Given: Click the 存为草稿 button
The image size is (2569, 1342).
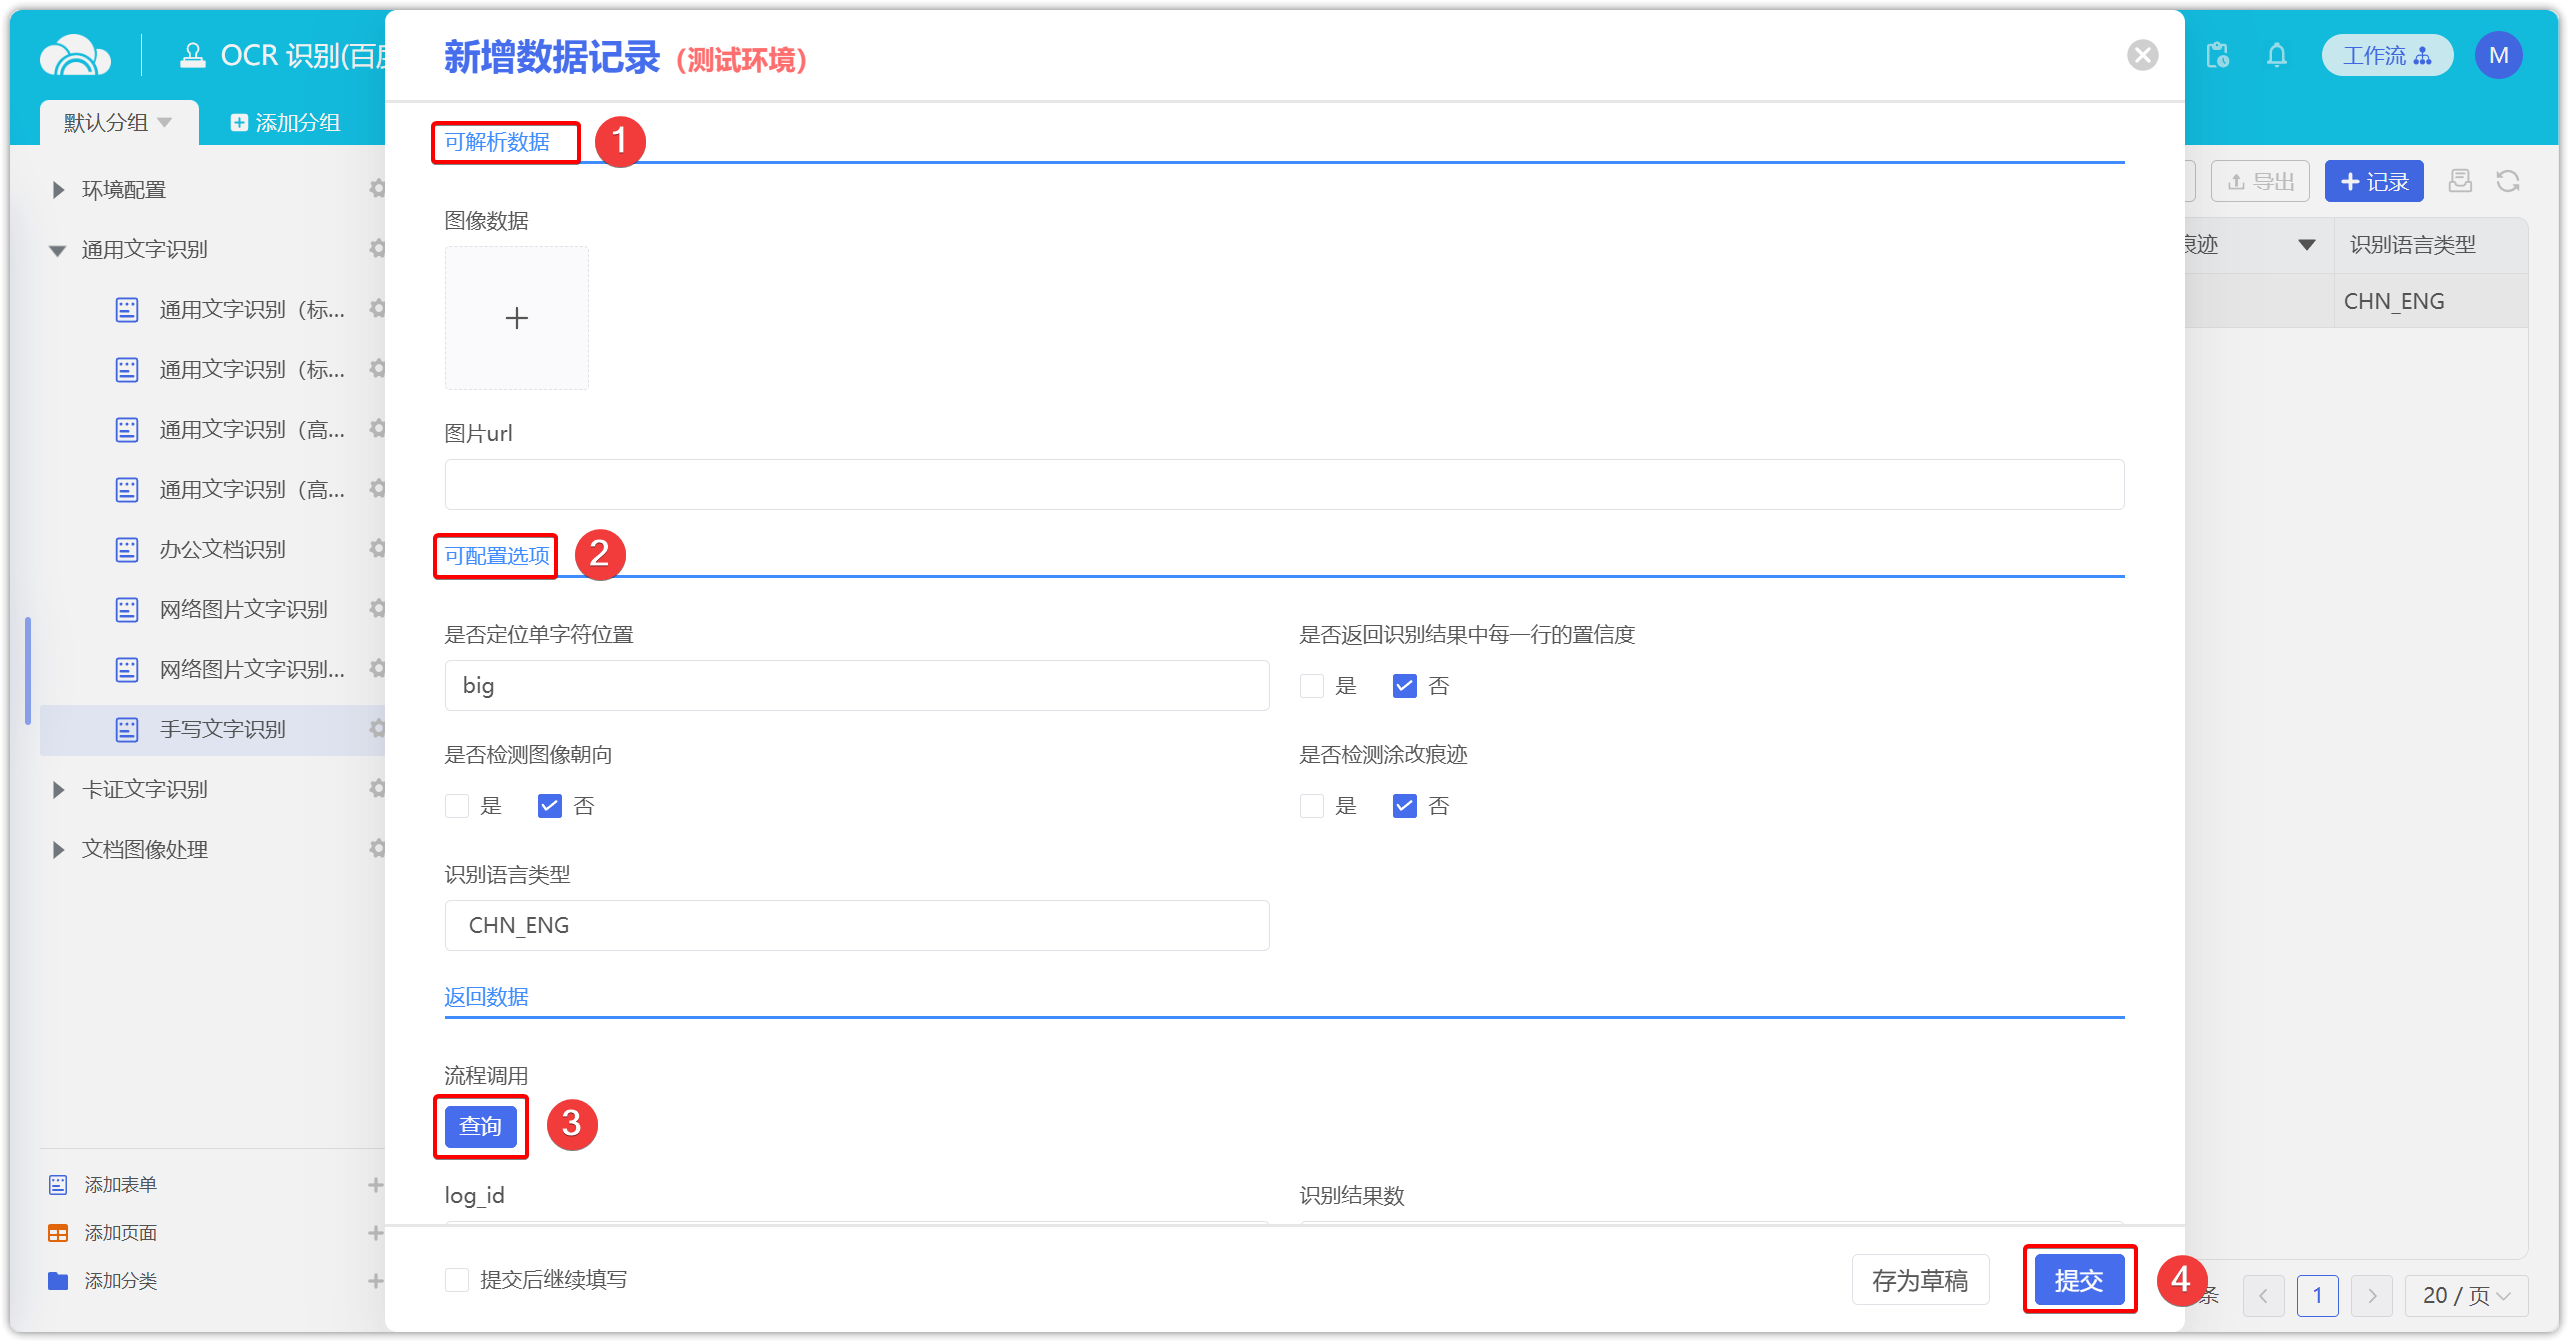Looking at the screenshot, I should [1920, 1280].
